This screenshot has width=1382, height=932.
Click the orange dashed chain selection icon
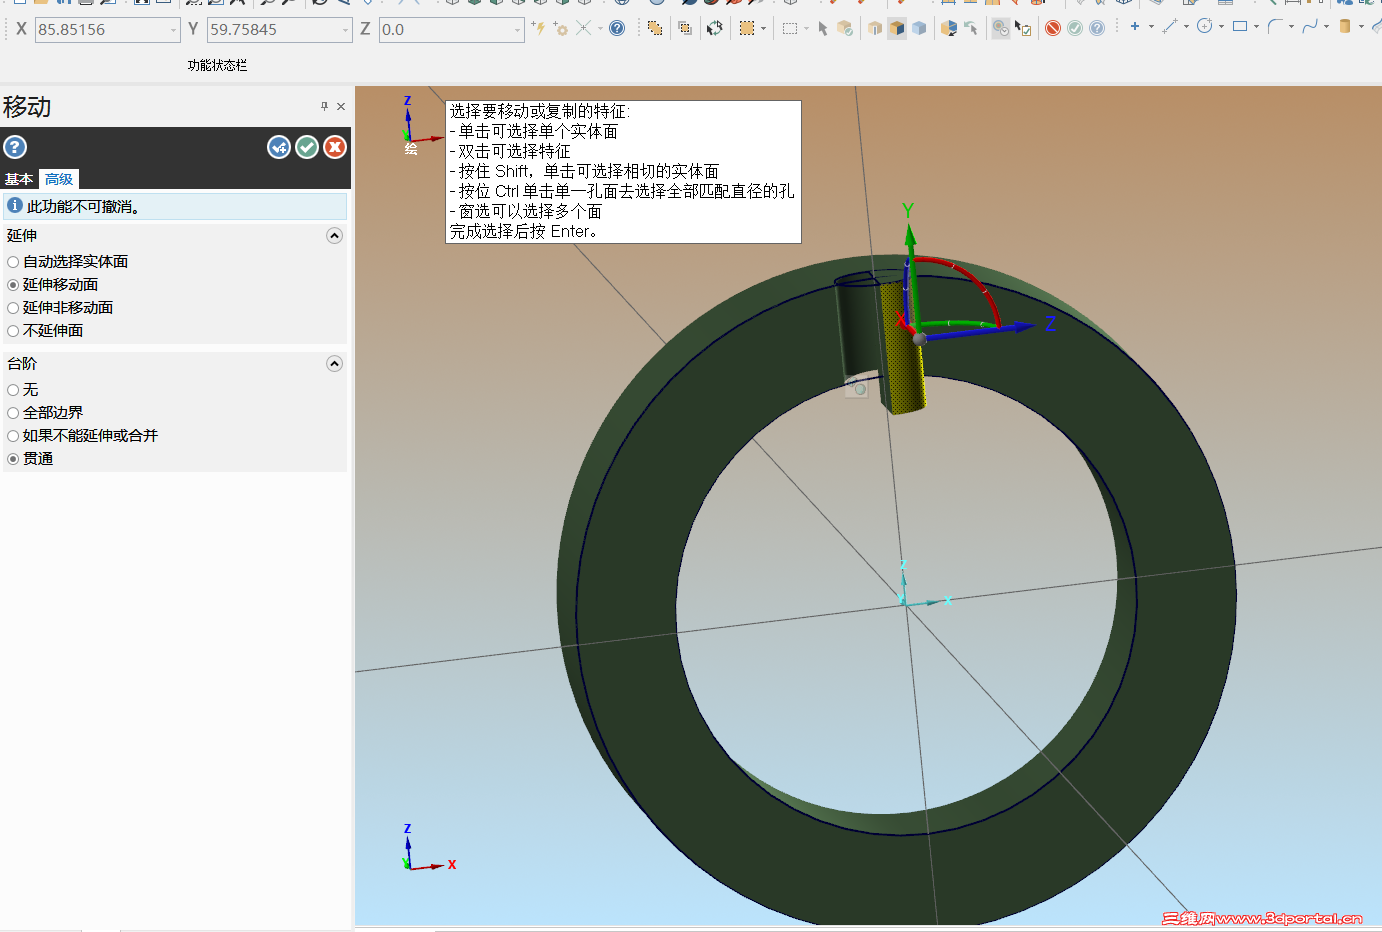[x=654, y=28]
